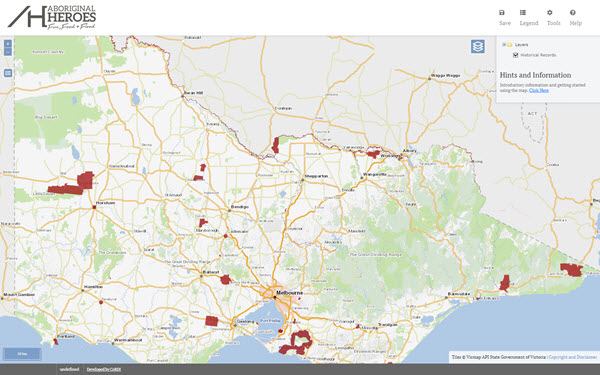Viewport: 600px width, 375px height.
Task: Click the red polygon southwest of Geelong
Action: coord(212,321)
